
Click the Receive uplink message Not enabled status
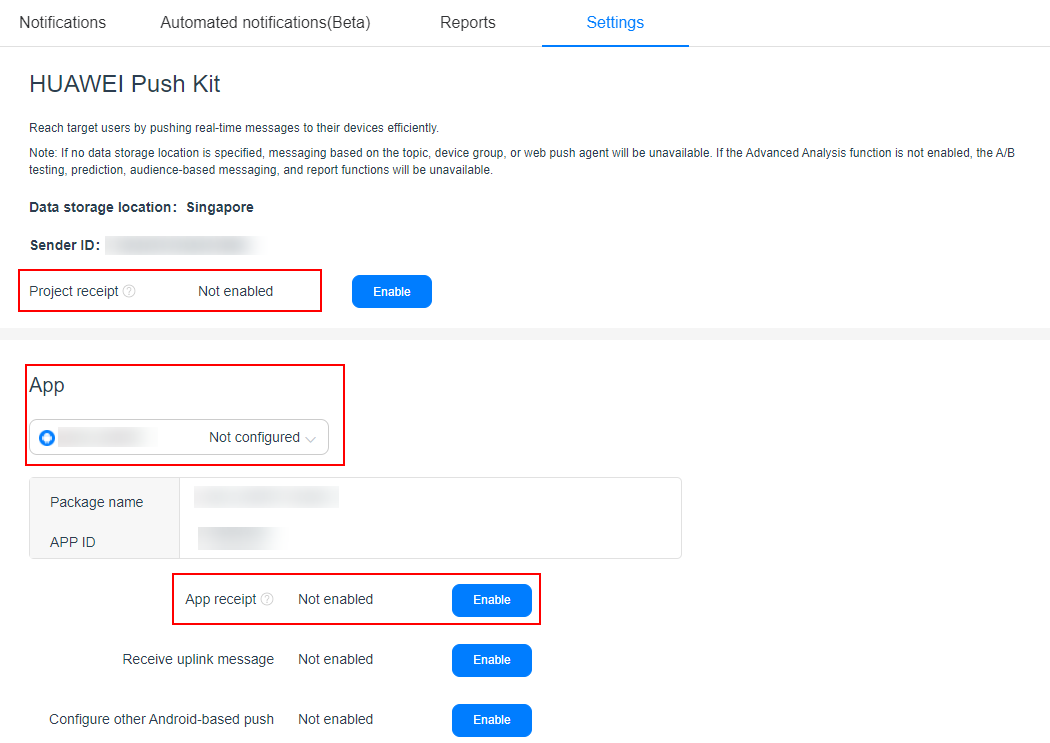click(335, 659)
